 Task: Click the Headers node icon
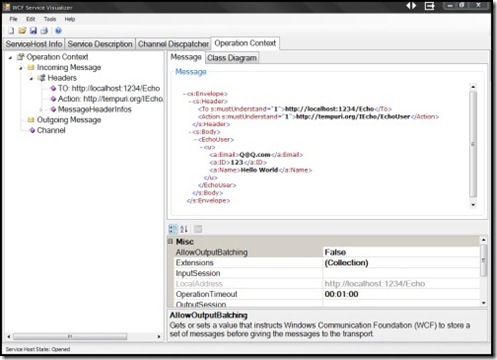point(41,78)
